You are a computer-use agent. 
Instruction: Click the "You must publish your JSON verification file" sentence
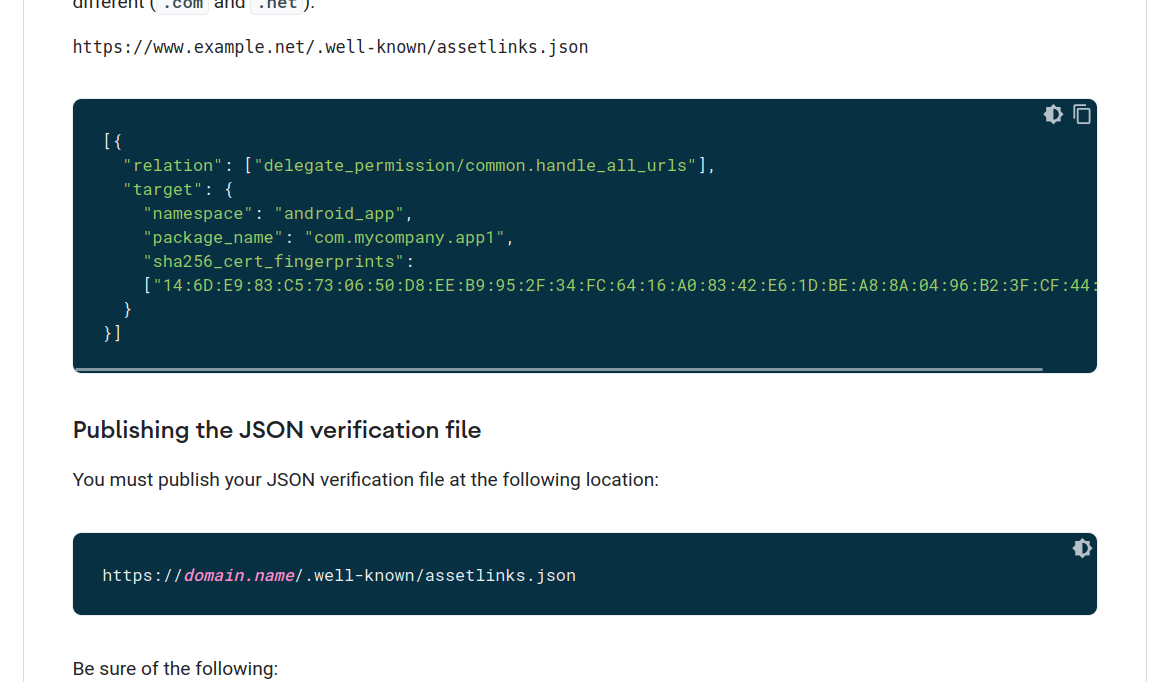tap(365, 480)
